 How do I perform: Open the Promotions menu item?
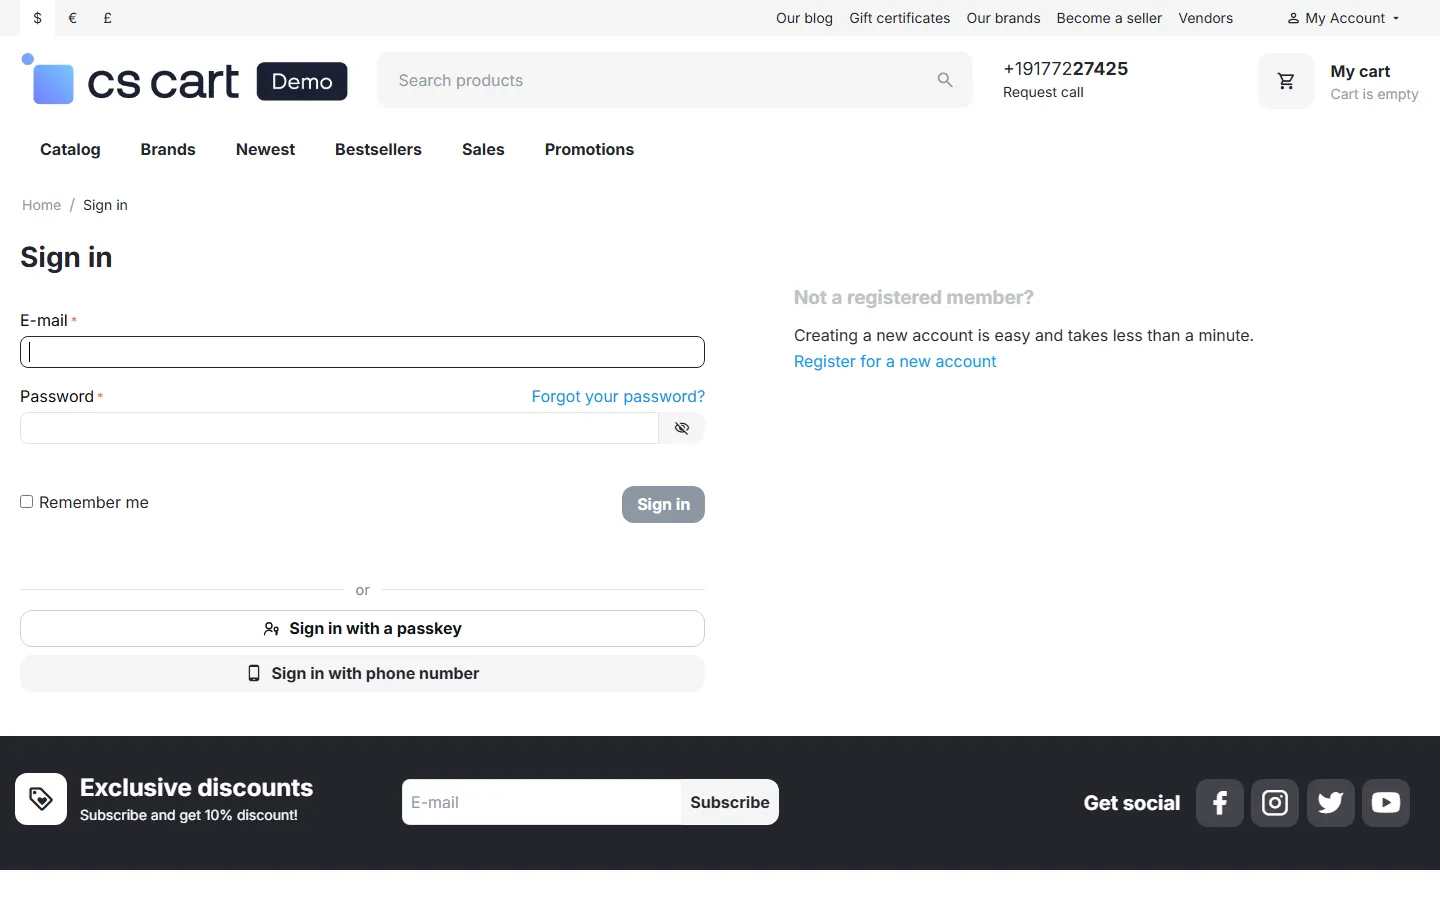[589, 149]
